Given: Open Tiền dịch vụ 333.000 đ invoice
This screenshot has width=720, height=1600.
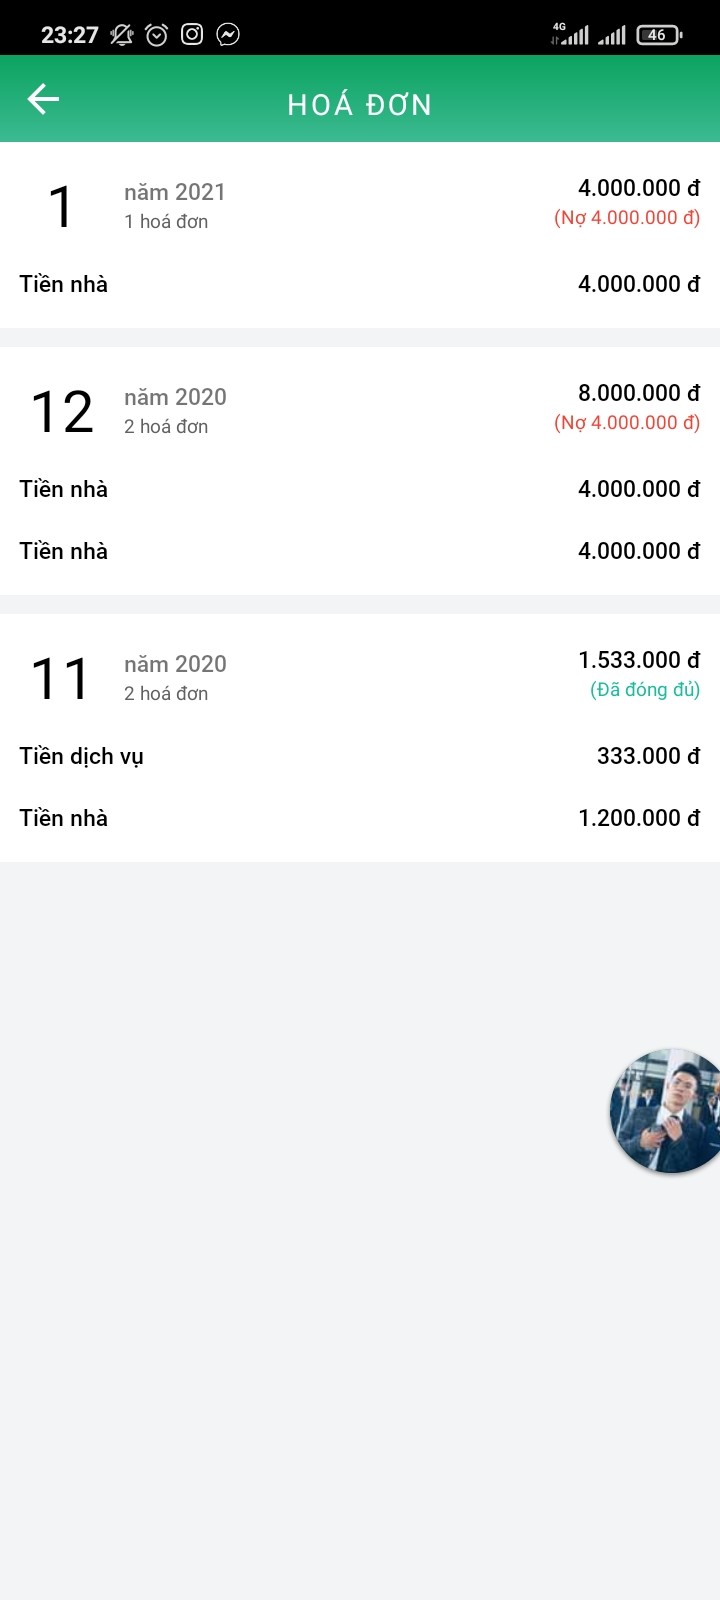Looking at the screenshot, I should point(360,756).
